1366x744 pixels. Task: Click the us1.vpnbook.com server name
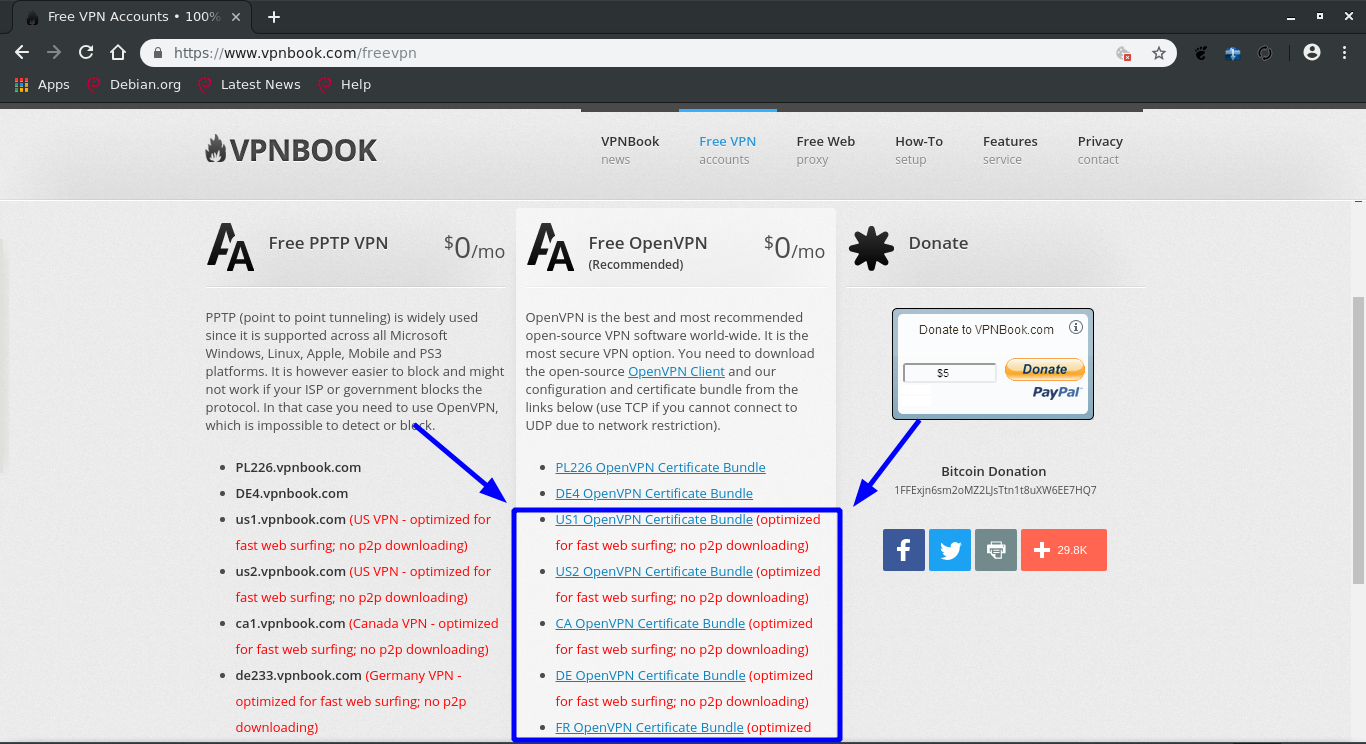(x=290, y=519)
